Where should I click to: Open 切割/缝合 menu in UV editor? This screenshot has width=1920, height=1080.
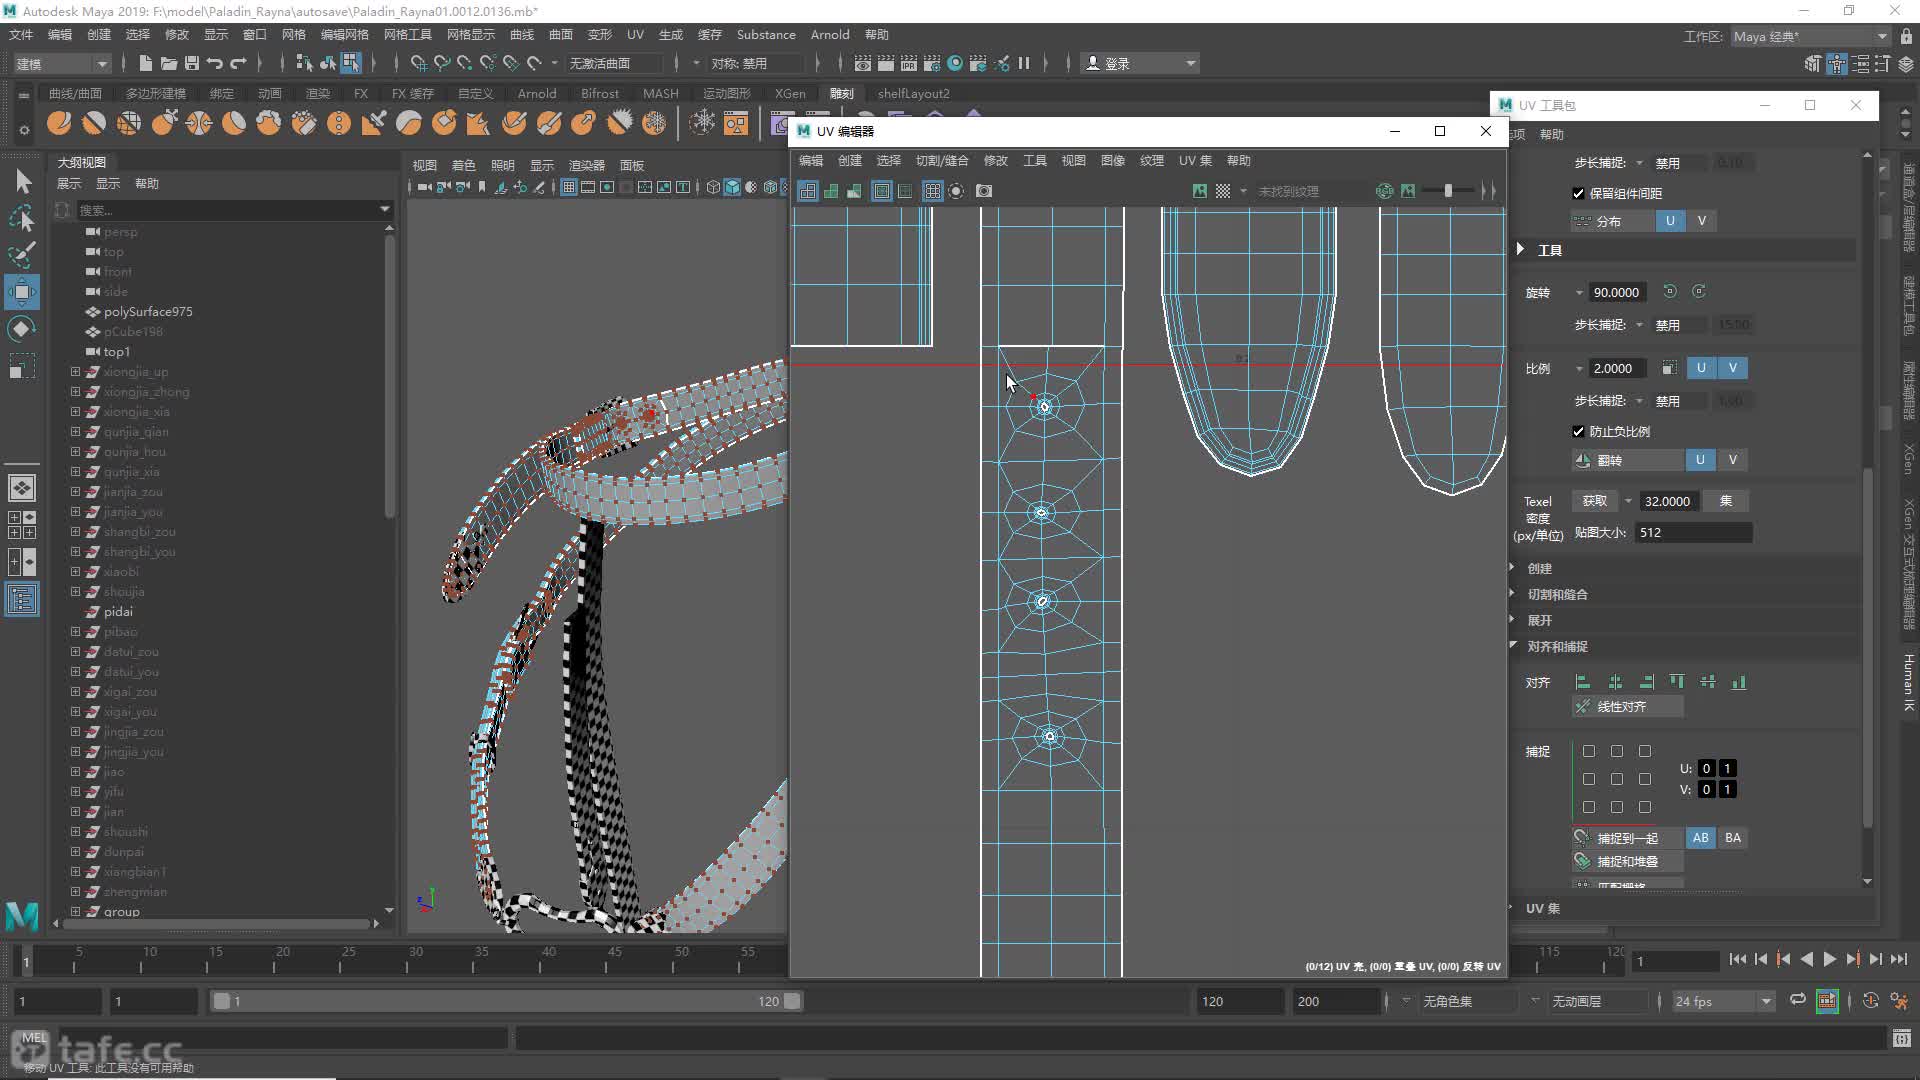[942, 160]
